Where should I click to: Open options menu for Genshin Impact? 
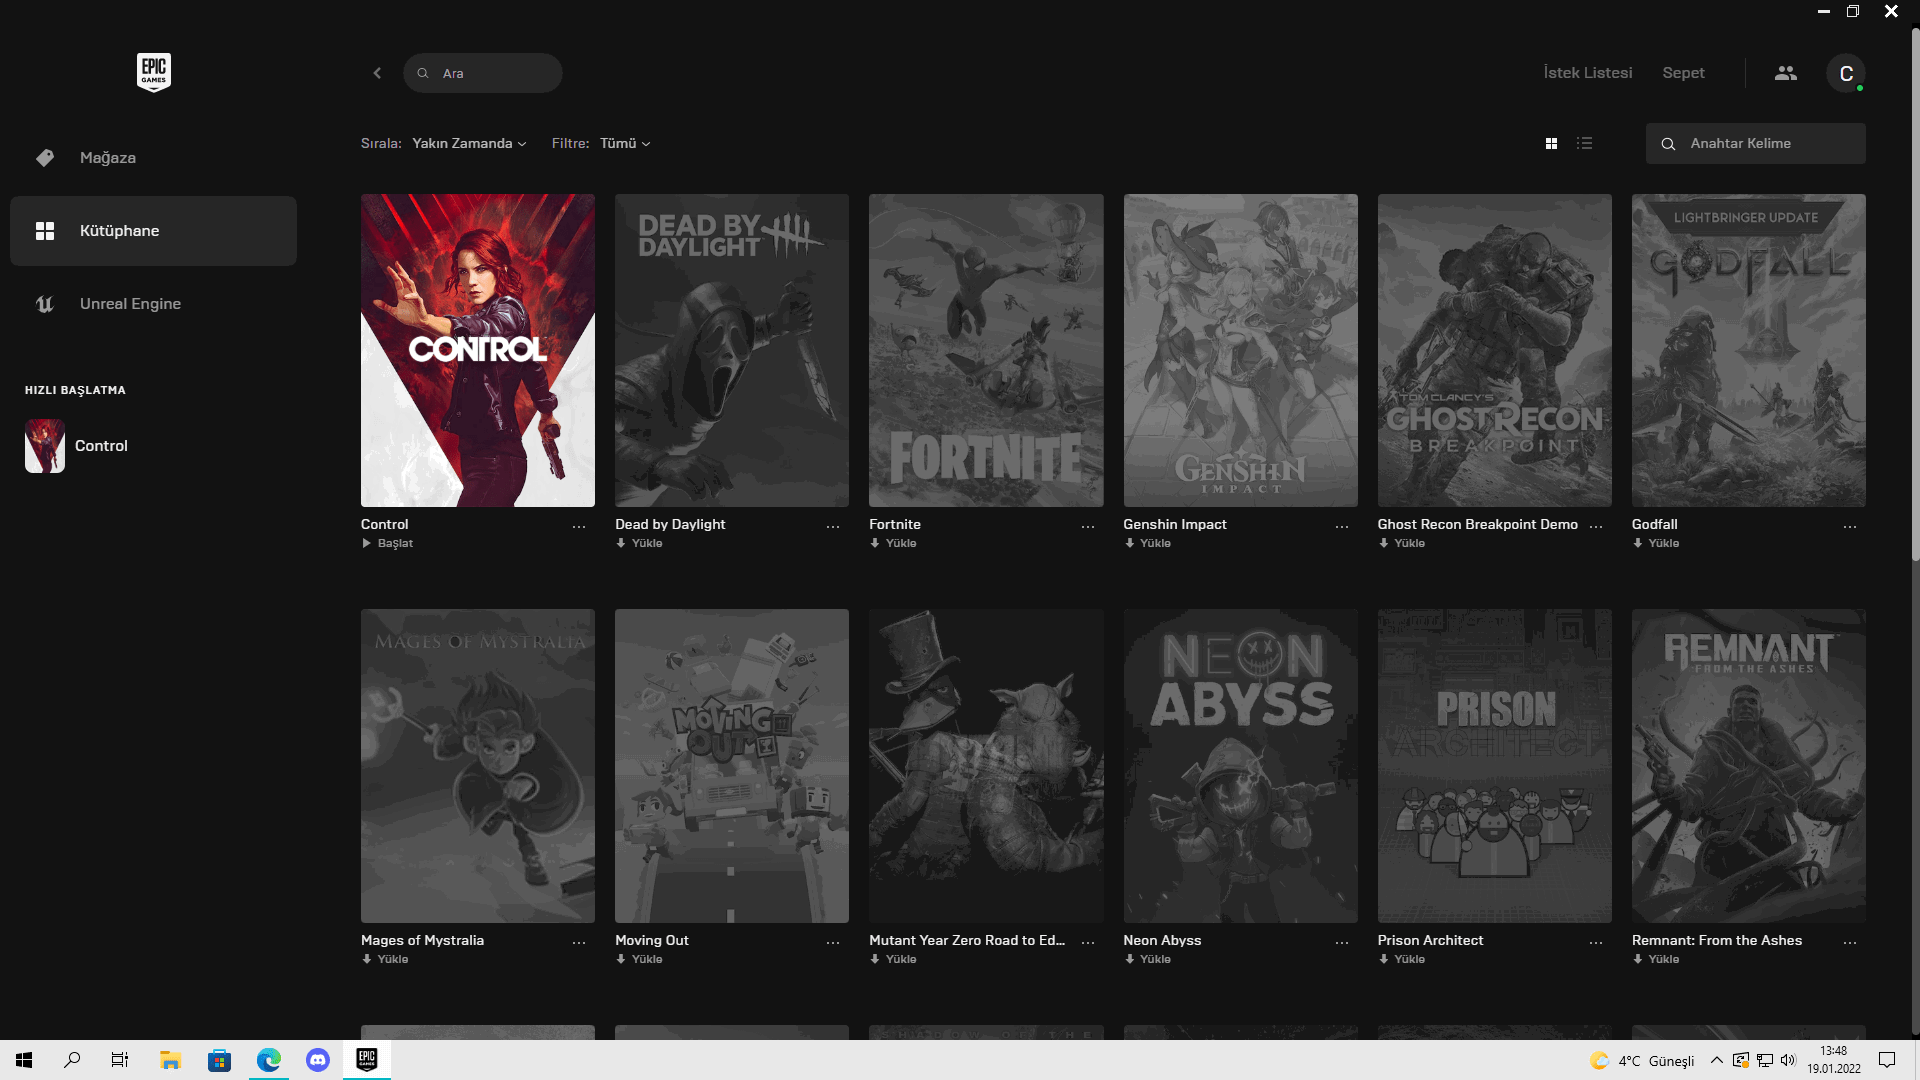click(x=1342, y=527)
